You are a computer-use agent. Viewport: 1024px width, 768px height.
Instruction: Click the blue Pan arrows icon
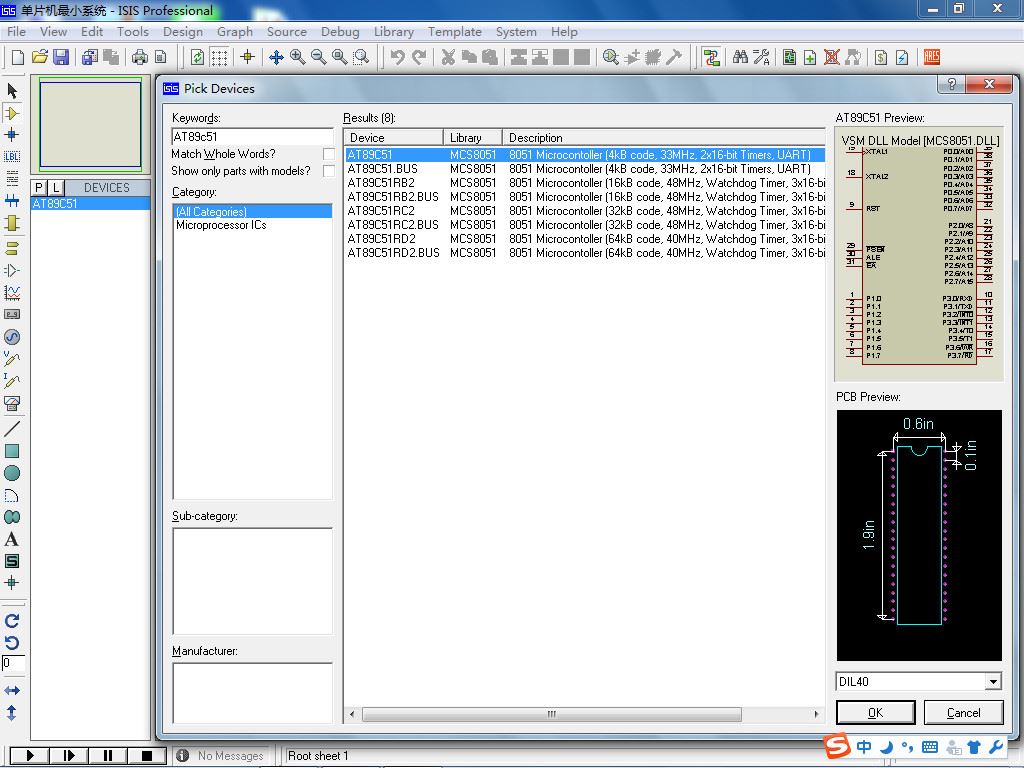(276, 57)
